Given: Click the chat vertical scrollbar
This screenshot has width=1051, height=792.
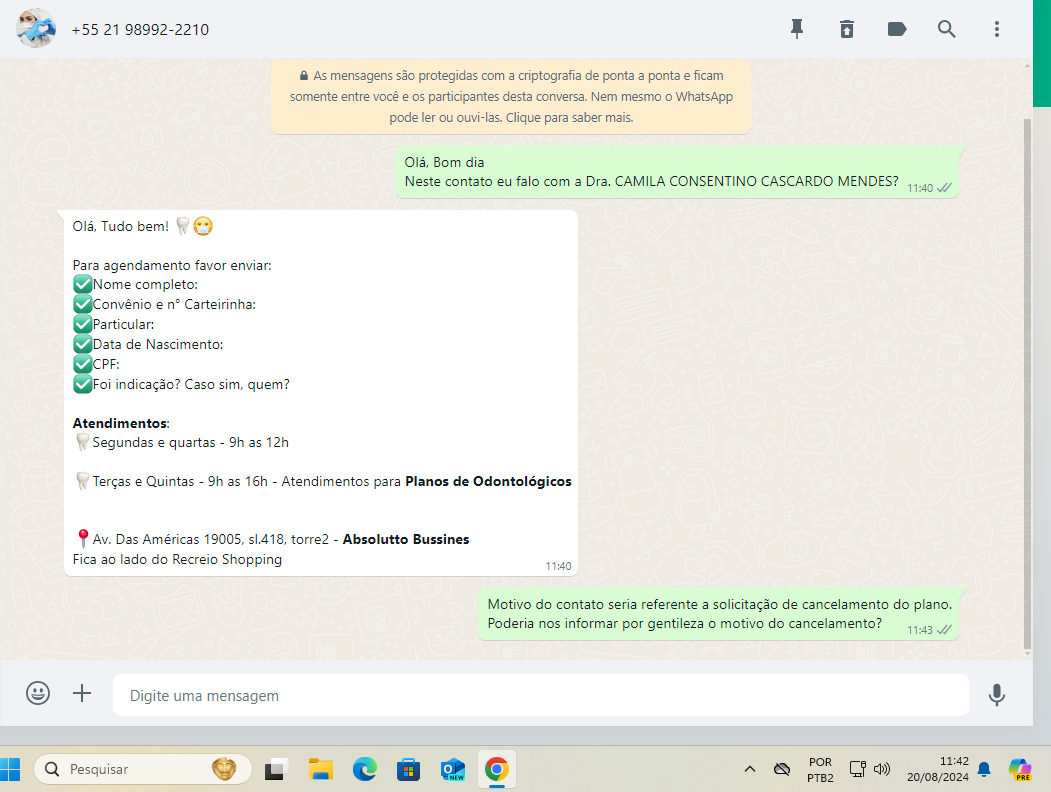Looking at the screenshot, I should pyautogui.click(x=1028, y=383).
